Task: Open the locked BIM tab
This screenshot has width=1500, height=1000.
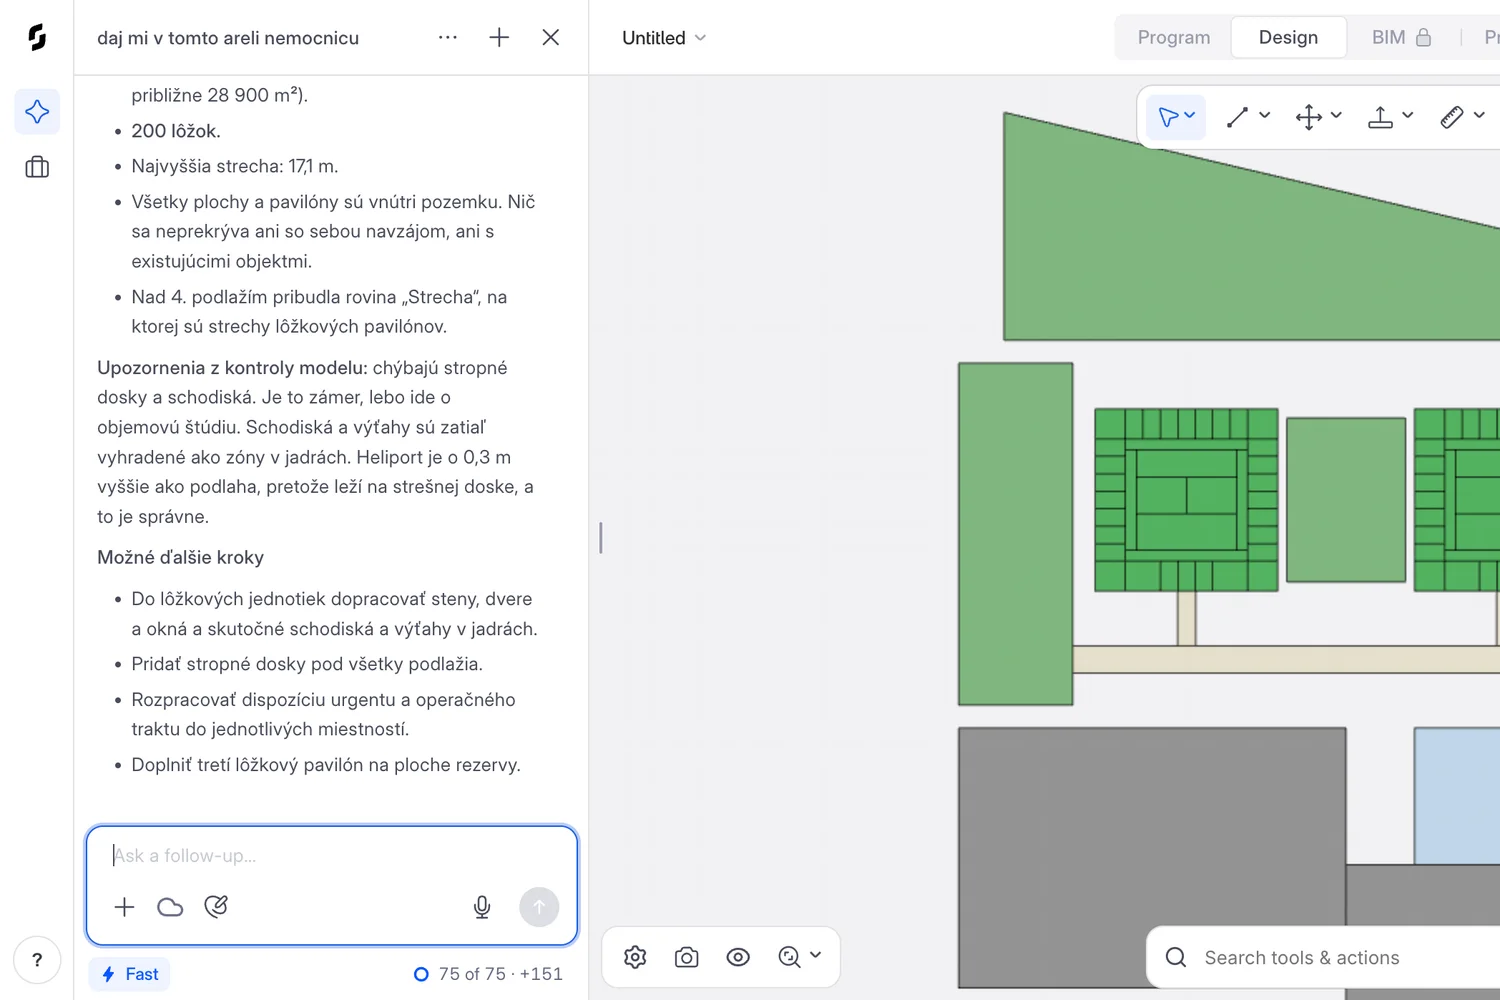Action: coord(1402,37)
